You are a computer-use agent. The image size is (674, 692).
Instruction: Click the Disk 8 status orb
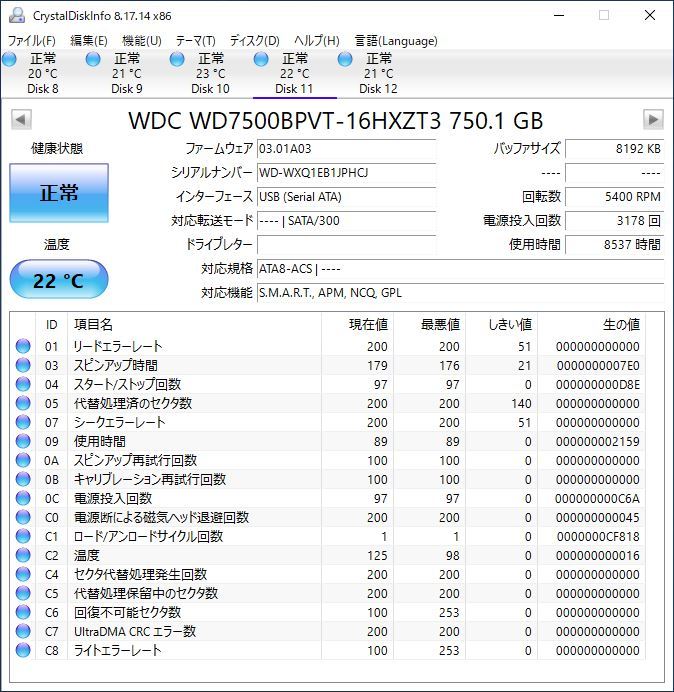[x=10, y=59]
